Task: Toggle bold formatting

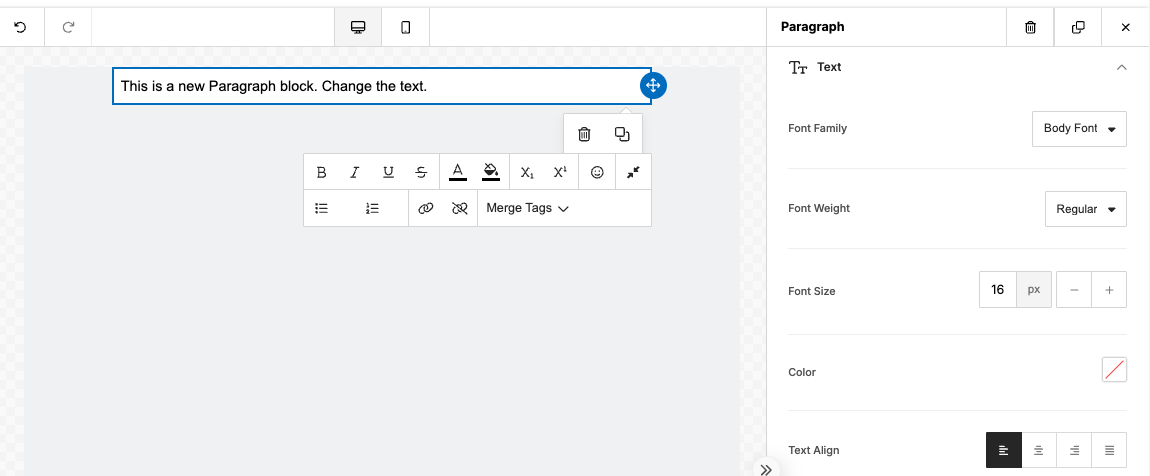Action: point(321,172)
